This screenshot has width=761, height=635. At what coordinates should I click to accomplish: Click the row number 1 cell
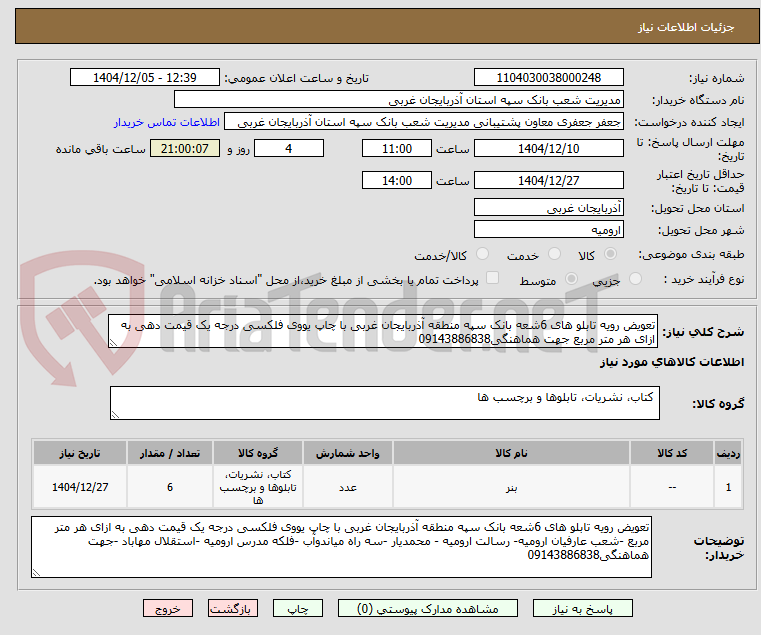[x=728, y=487]
